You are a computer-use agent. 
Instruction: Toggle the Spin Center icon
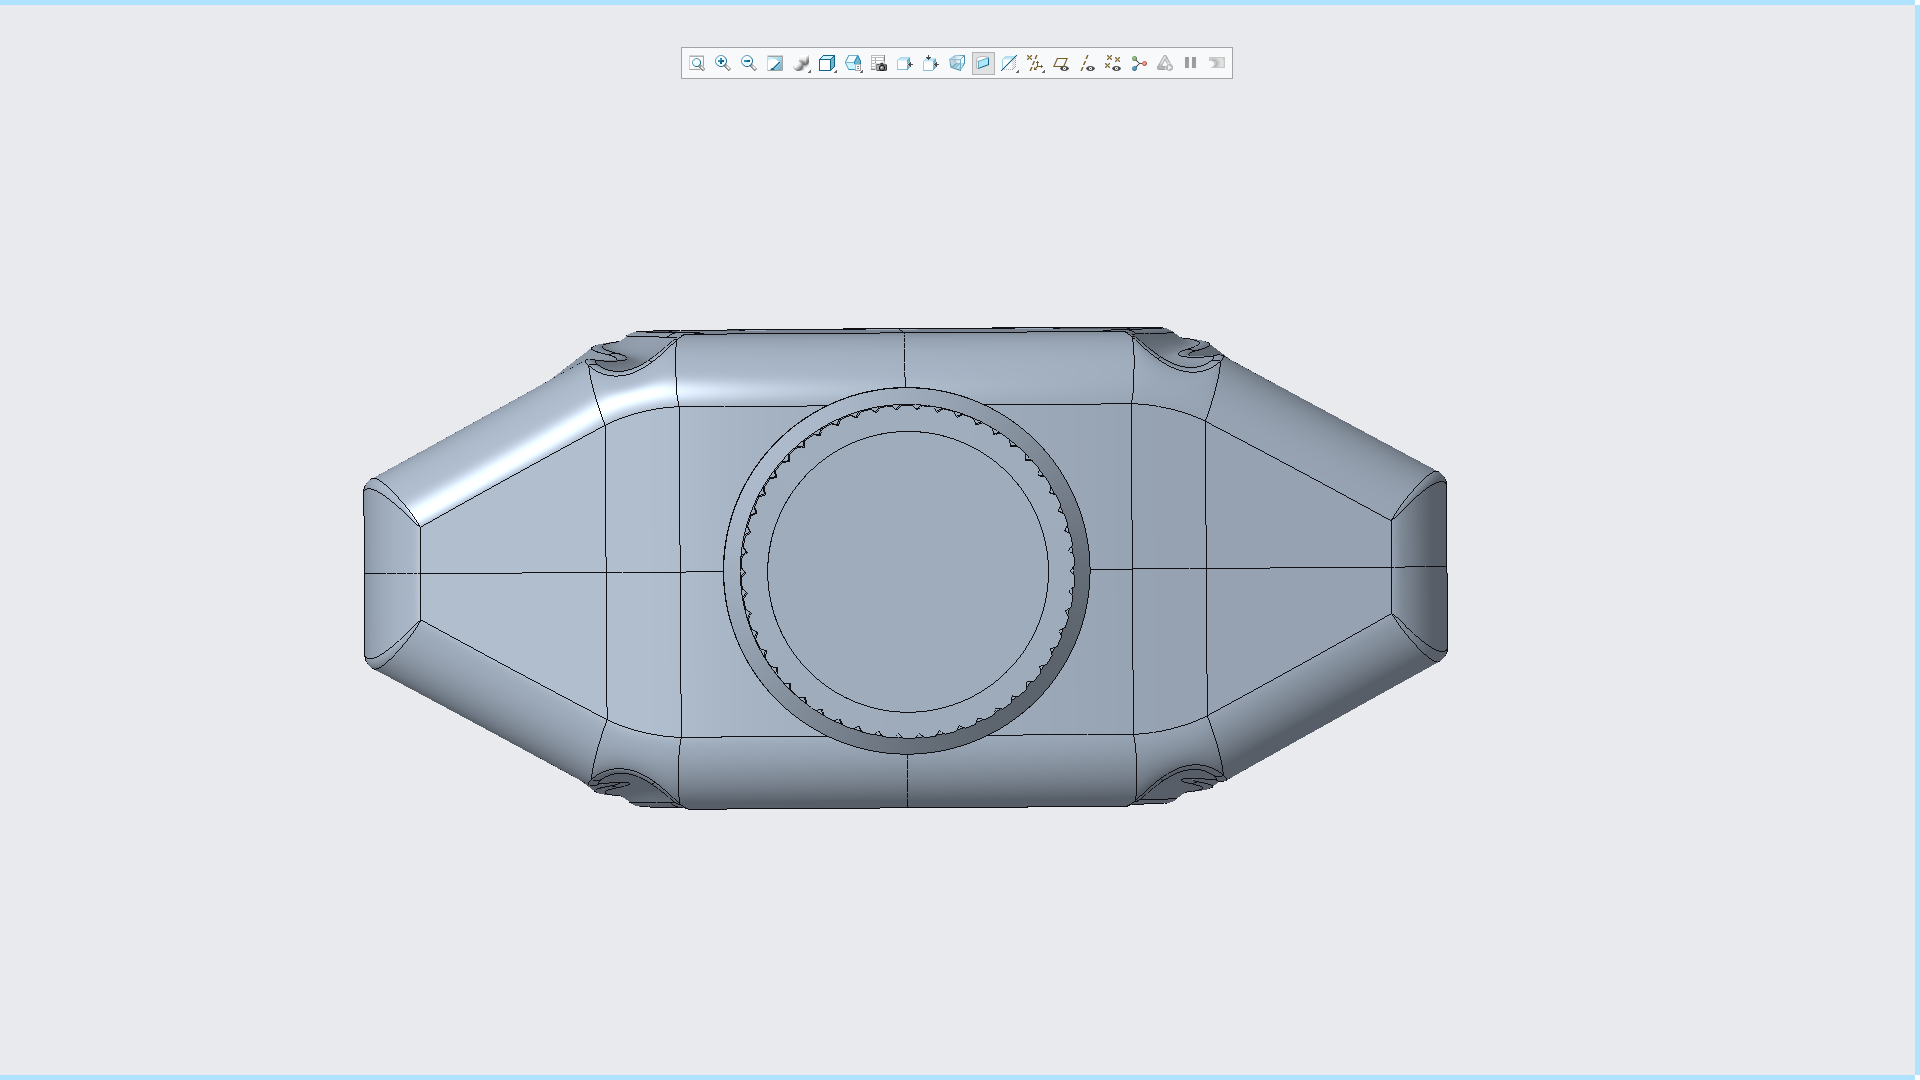tap(1139, 63)
